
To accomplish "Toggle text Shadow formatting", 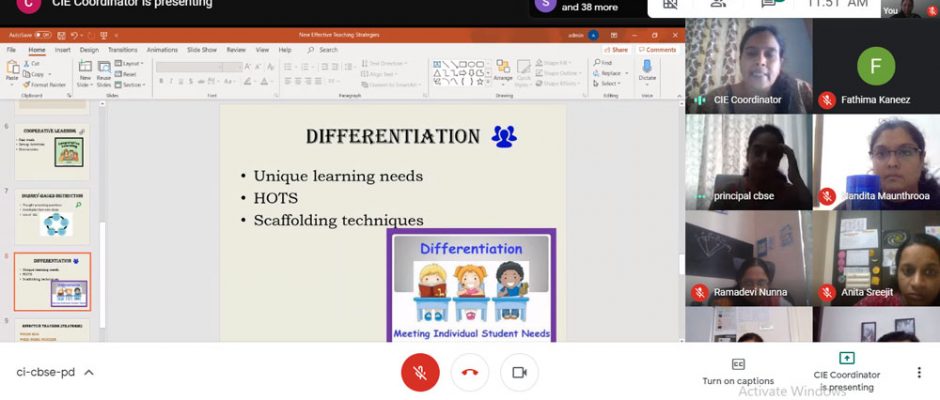I will (191, 81).
